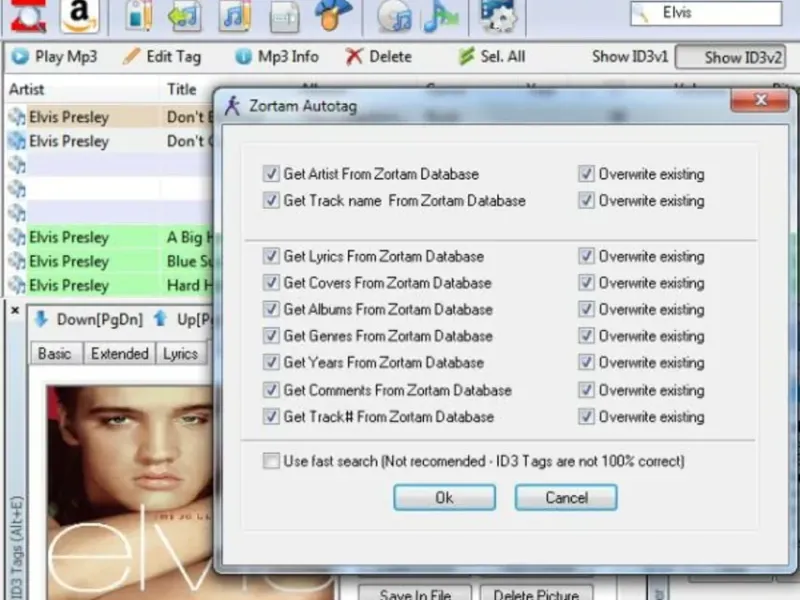The height and width of the screenshot is (600, 800).
Task: Select the Elvis Presley 'Hard' row
Action: (x=110, y=285)
